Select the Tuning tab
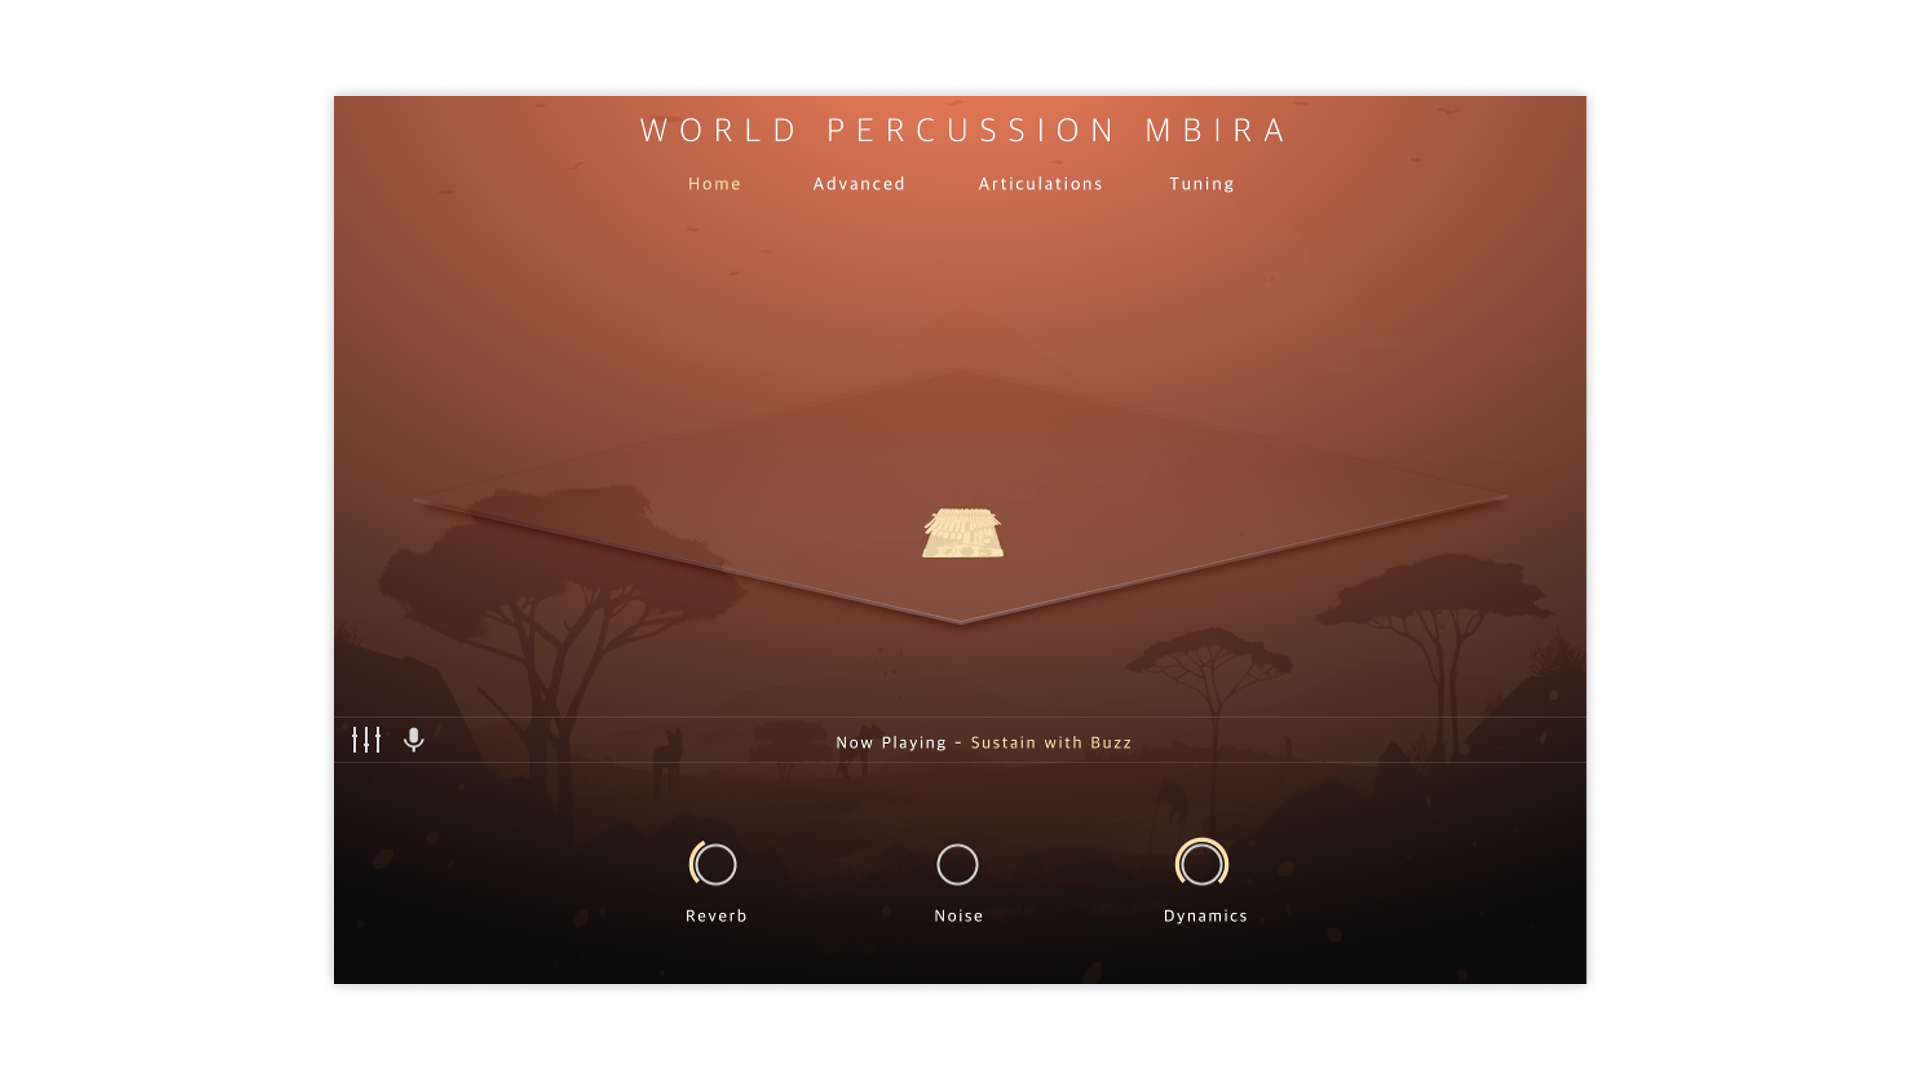 (1201, 184)
